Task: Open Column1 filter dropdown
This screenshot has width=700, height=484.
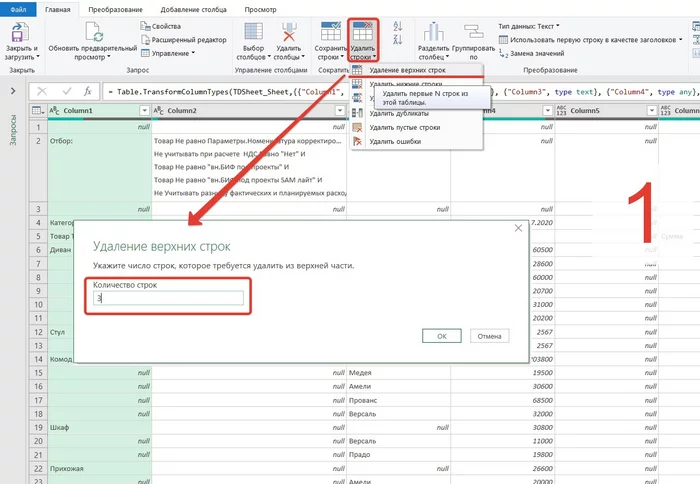Action: click(144, 110)
